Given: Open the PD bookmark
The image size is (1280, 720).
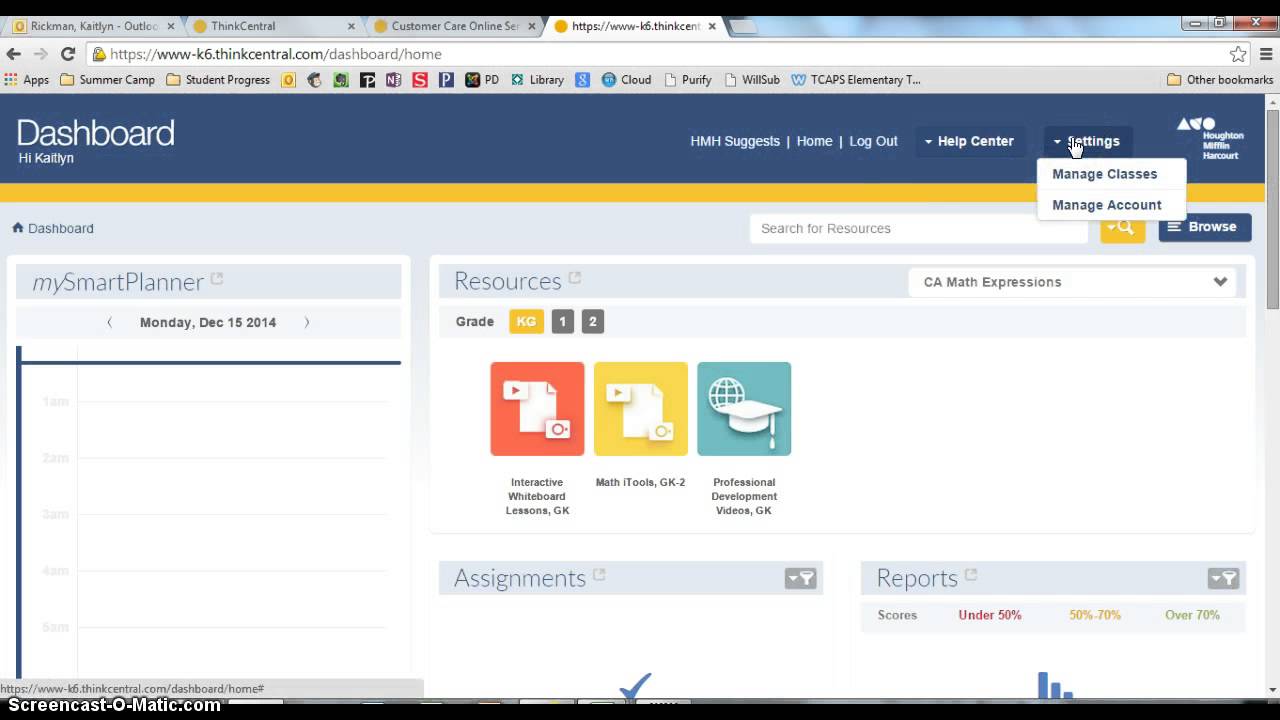Looking at the screenshot, I should (x=482, y=80).
